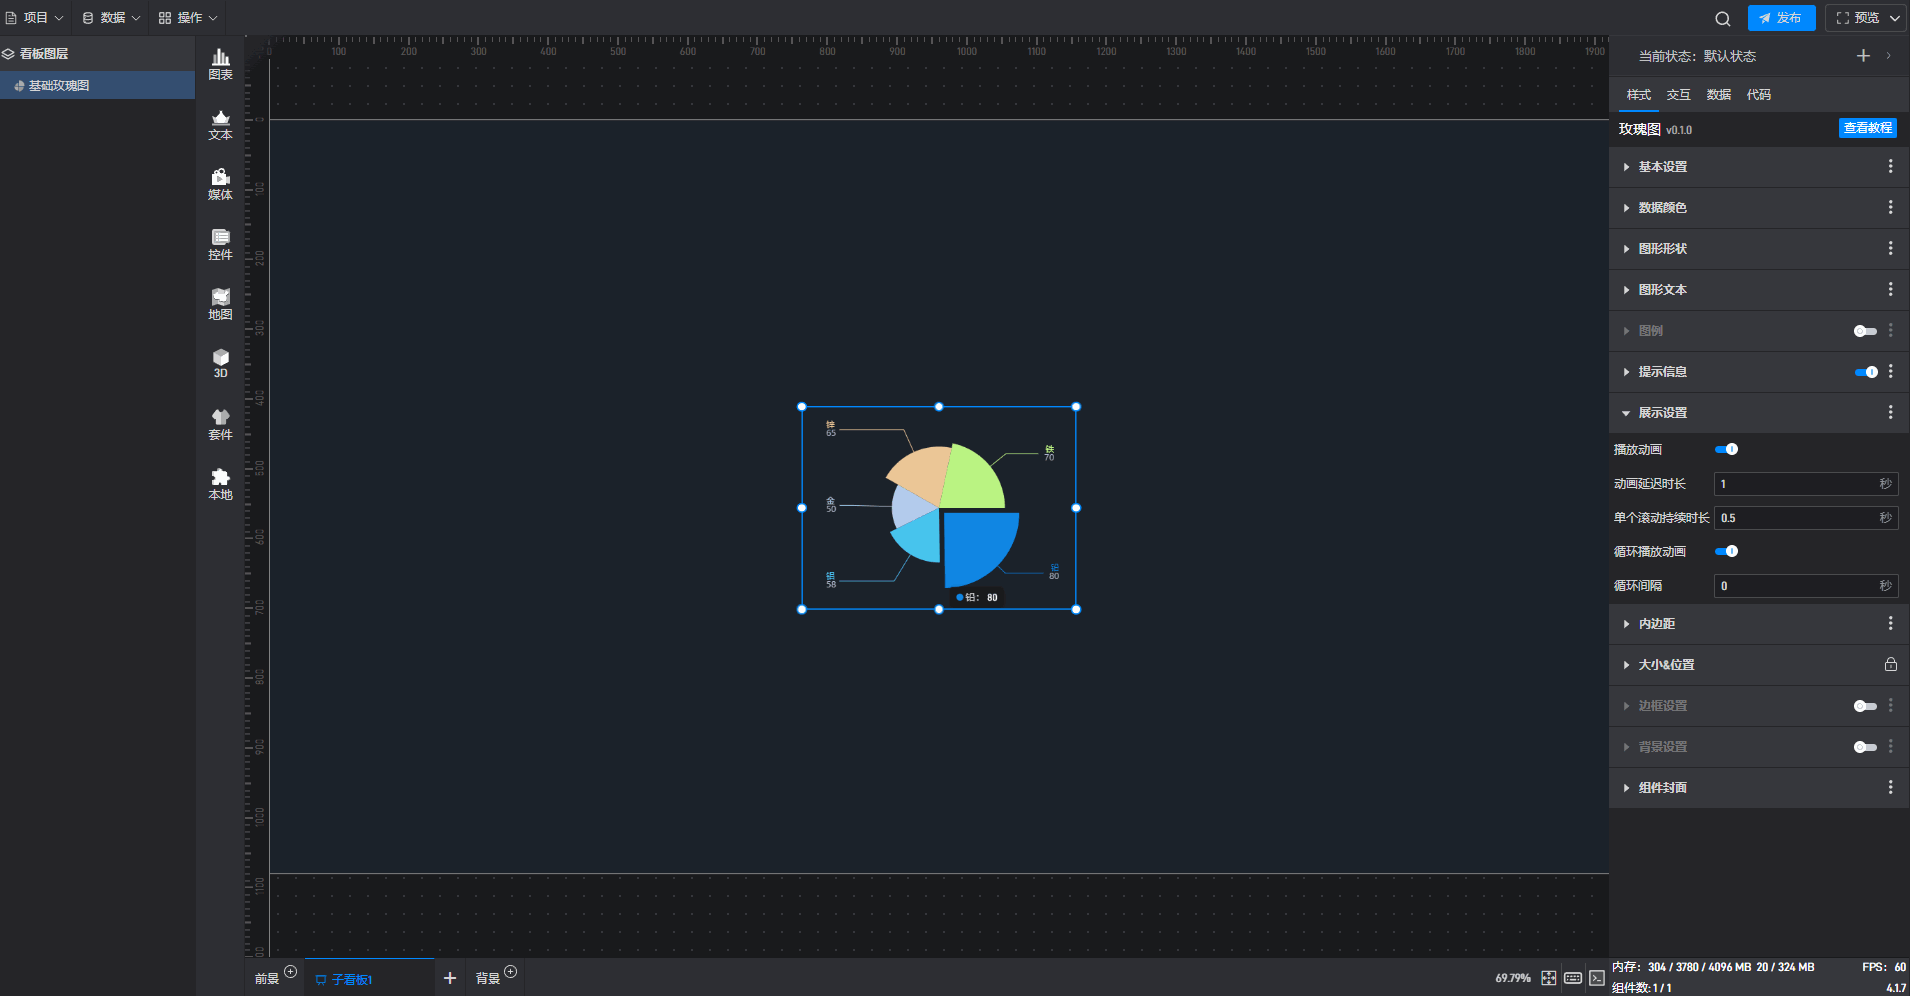
Task: Click the search magnifier icon in top bar
Action: pyautogui.click(x=1722, y=18)
